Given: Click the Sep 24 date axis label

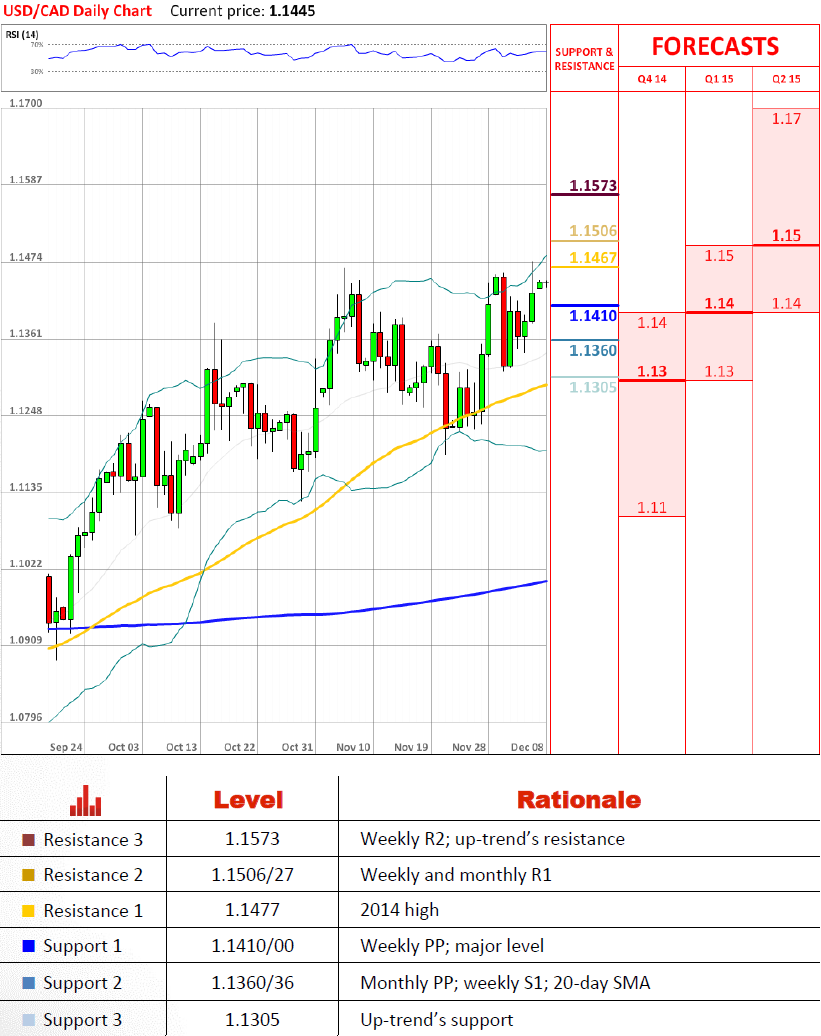Looking at the screenshot, I should coord(66,747).
